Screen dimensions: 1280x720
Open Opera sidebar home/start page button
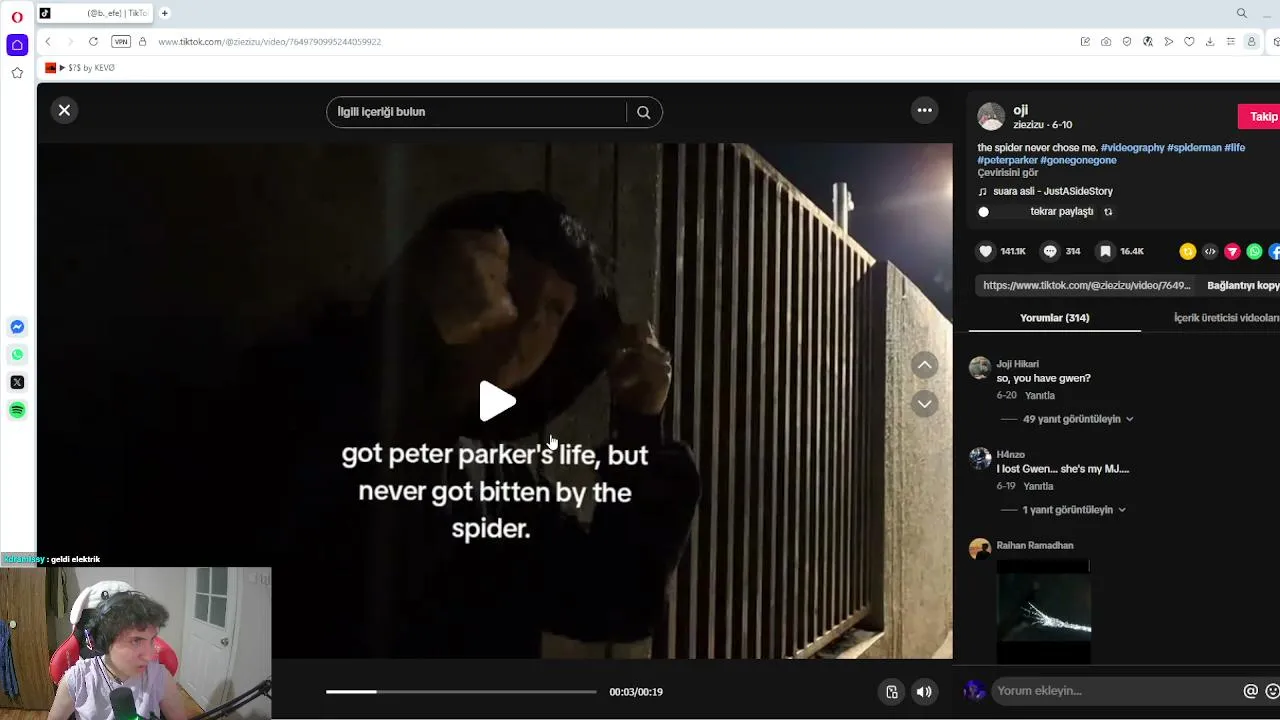click(17, 45)
